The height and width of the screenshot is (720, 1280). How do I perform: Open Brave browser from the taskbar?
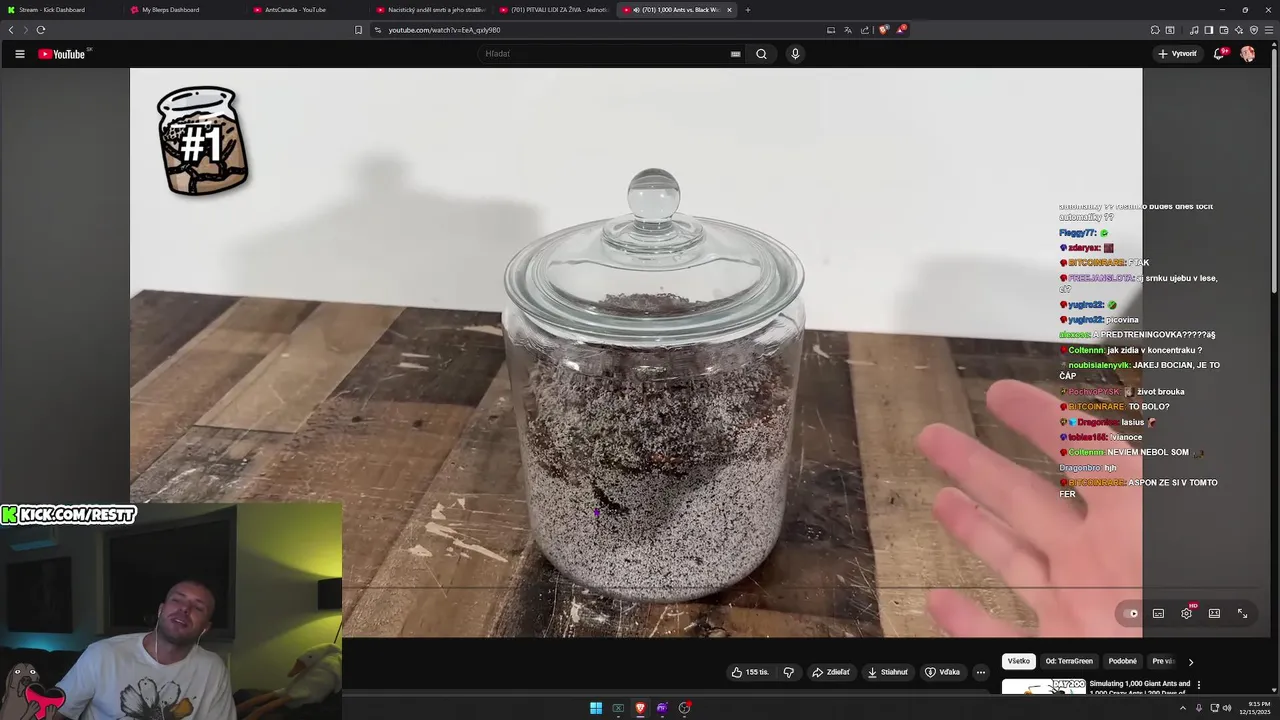point(640,708)
